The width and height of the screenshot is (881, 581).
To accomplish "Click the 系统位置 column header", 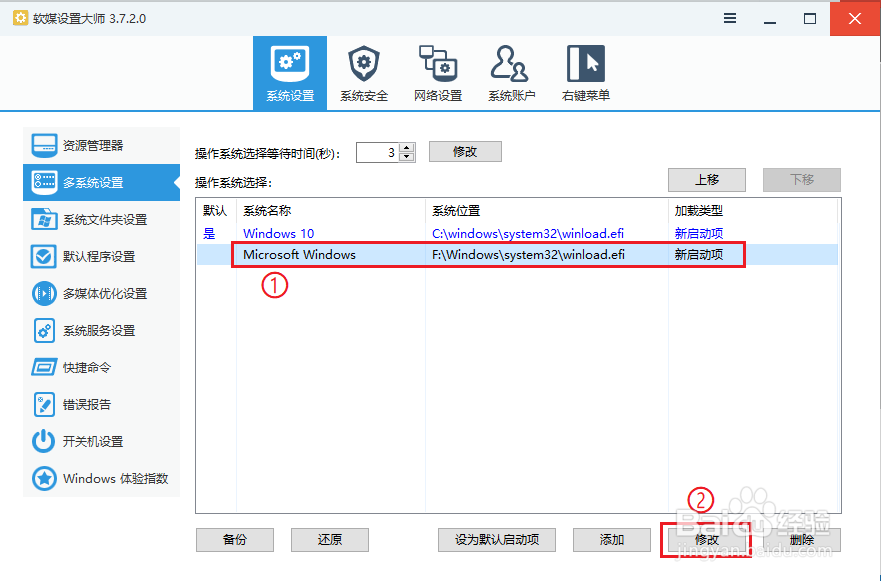I will (x=547, y=211).
